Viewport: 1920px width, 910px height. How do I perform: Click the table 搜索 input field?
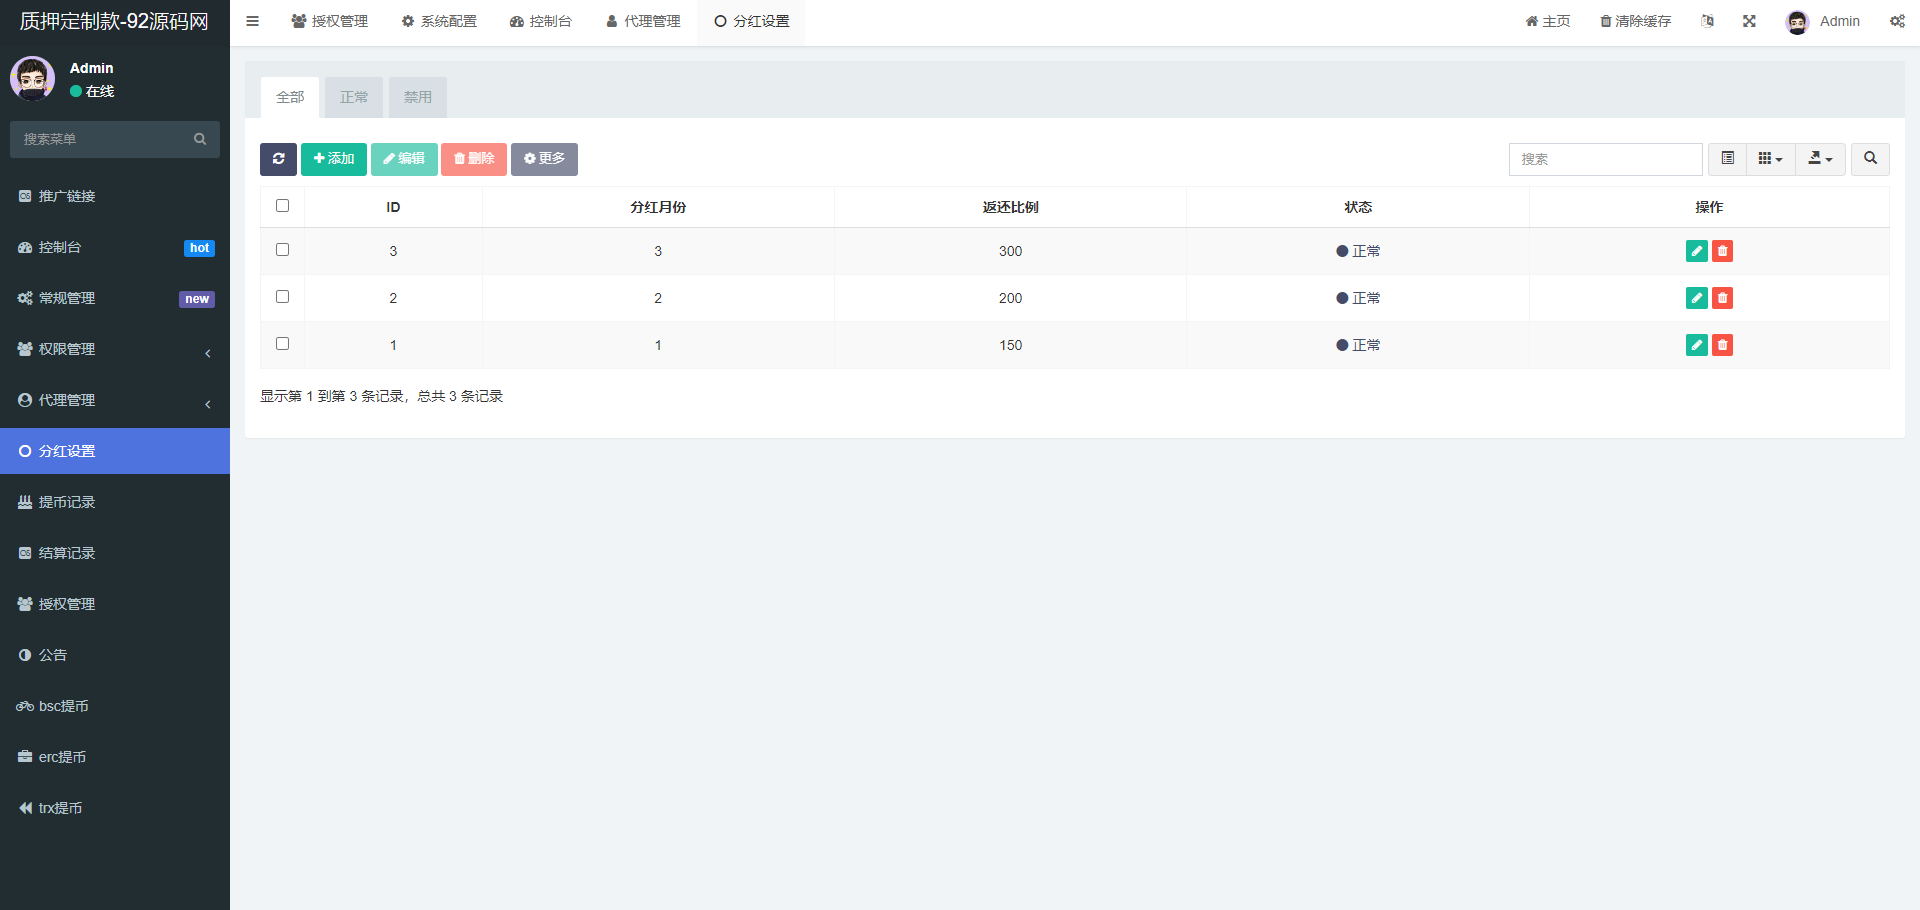[1605, 159]
